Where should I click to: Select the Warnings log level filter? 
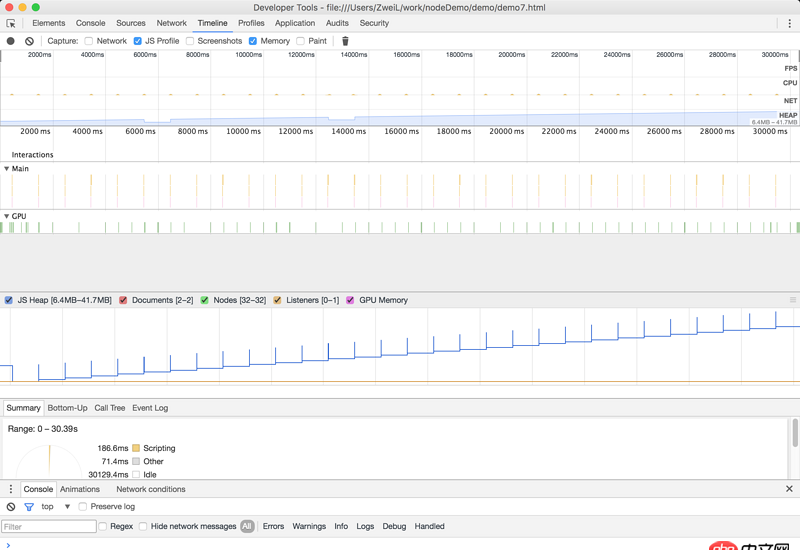(309, 526)
